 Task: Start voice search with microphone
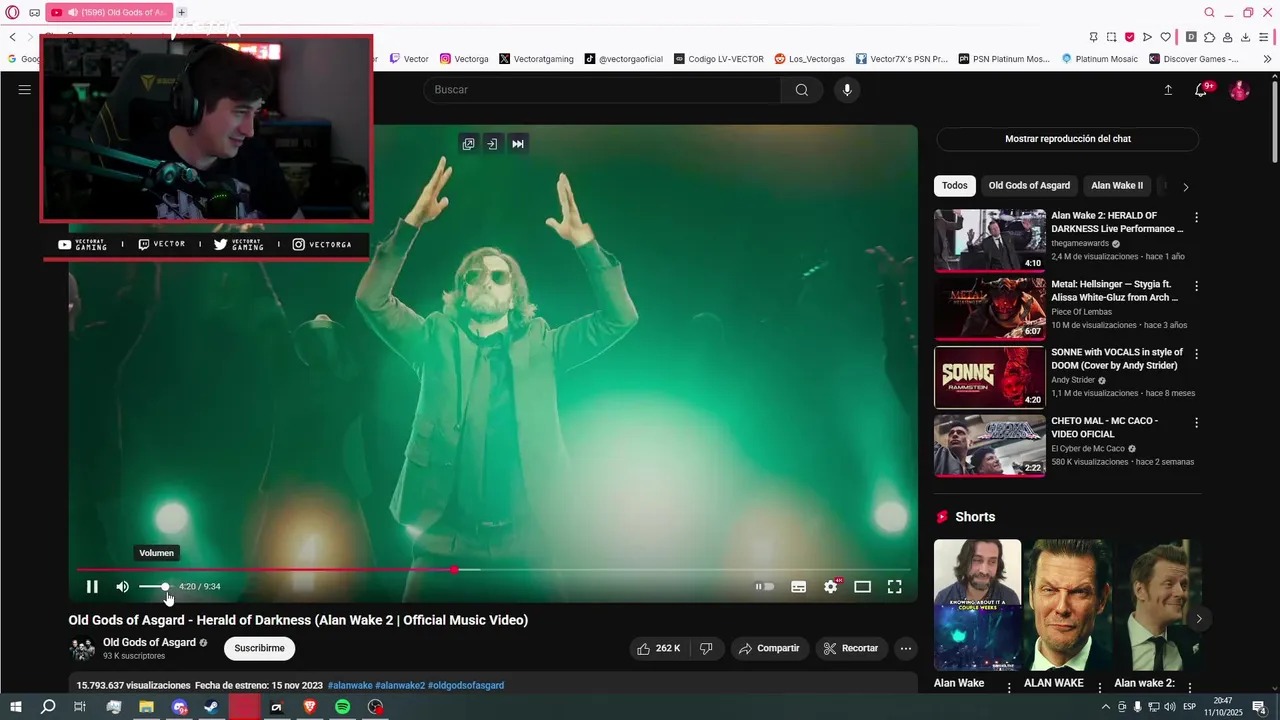click(847, 90)
